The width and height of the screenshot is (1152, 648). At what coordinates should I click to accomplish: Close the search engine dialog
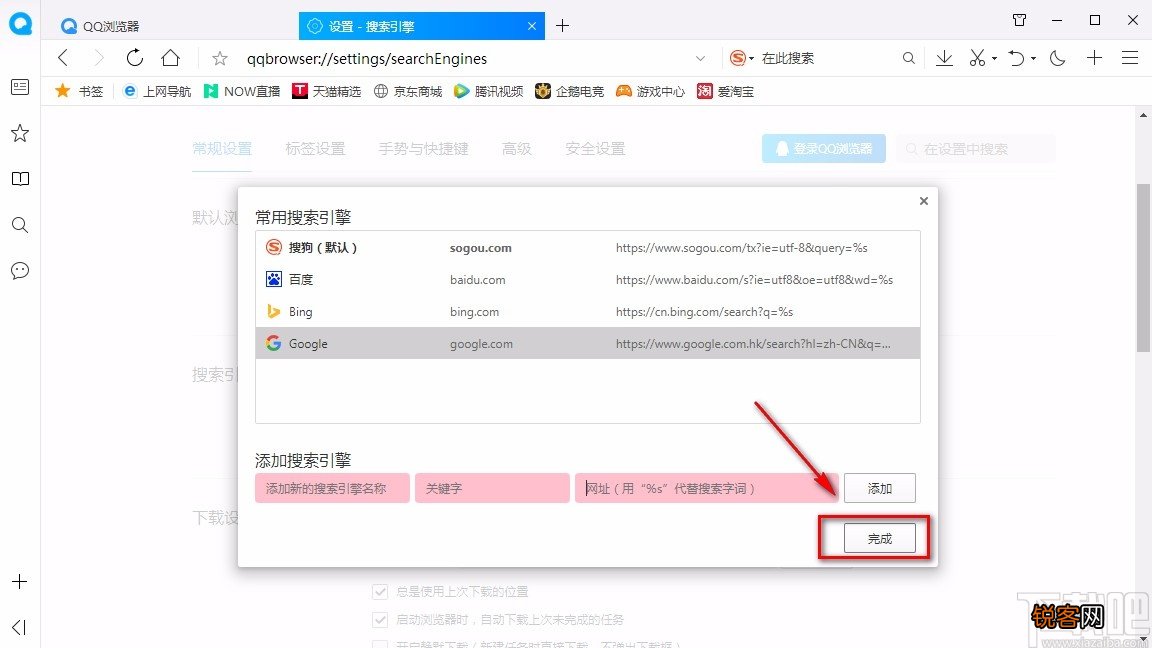(x=924, y=201)
